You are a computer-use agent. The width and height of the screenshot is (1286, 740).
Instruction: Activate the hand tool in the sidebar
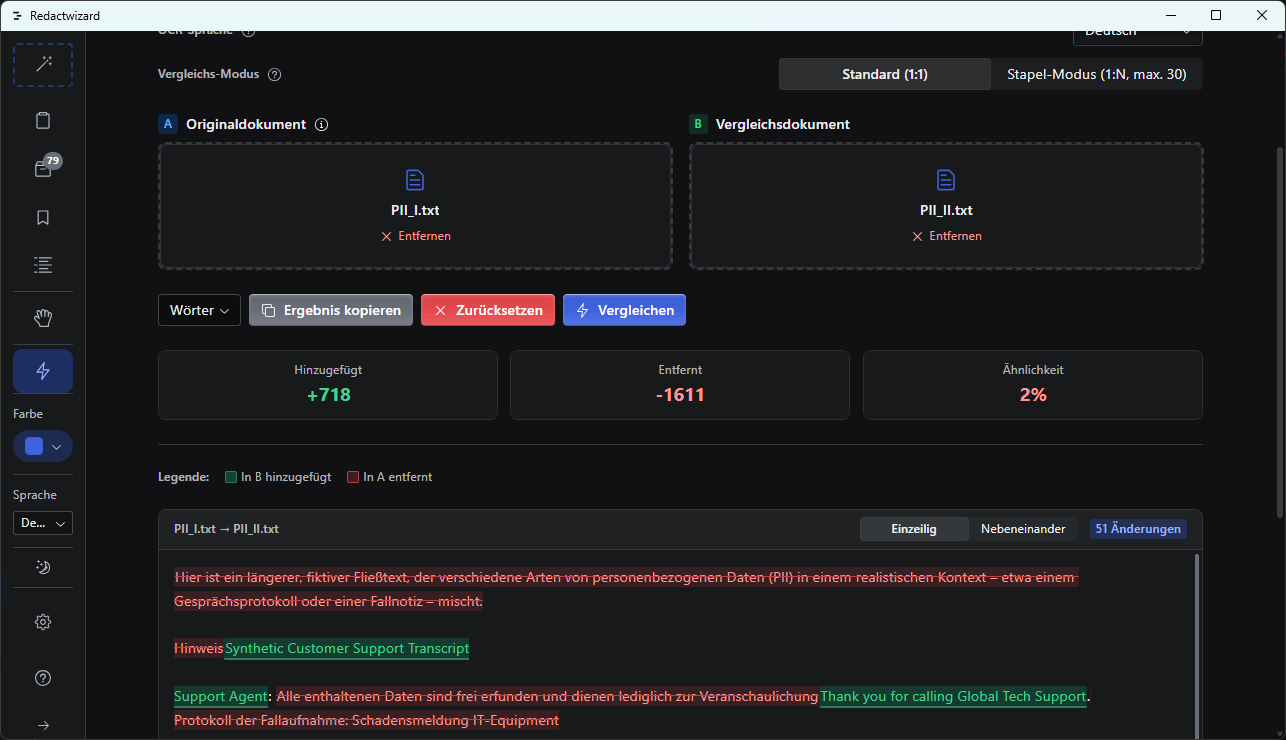coord(43,319)
